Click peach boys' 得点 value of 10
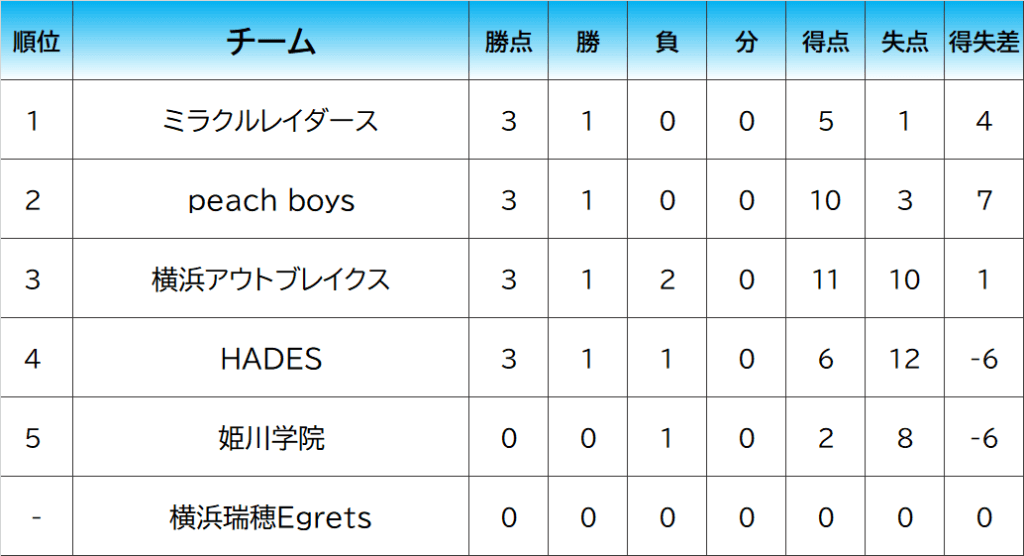The height and width of the screenshot is (556, 1024). tap(825, 200)
